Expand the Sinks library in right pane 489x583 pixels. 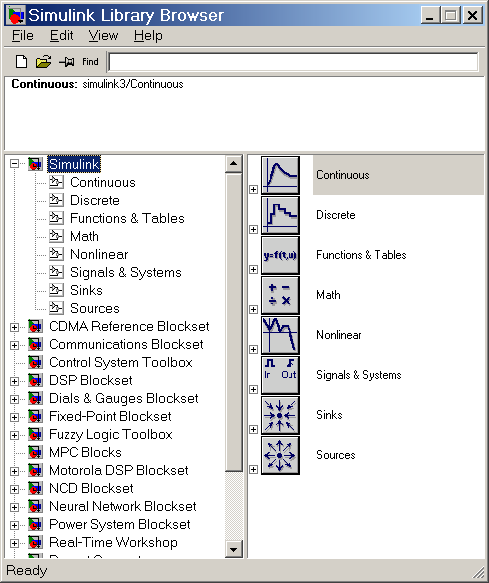[x=254, y=429]
